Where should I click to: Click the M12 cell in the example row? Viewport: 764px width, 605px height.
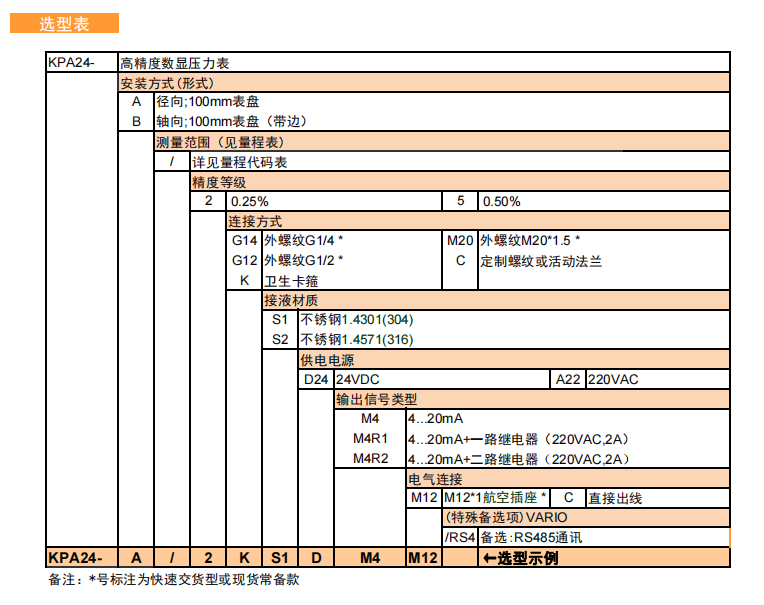click(x=423, y=558)
